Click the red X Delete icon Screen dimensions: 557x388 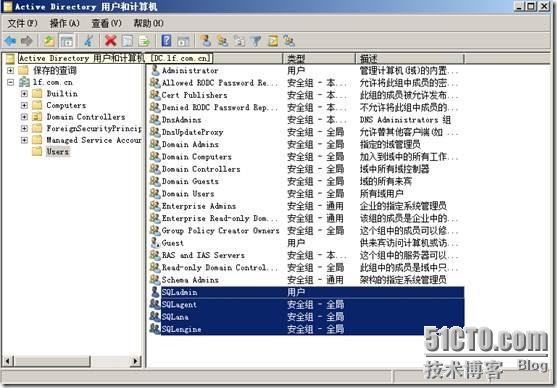click(110, 41)
